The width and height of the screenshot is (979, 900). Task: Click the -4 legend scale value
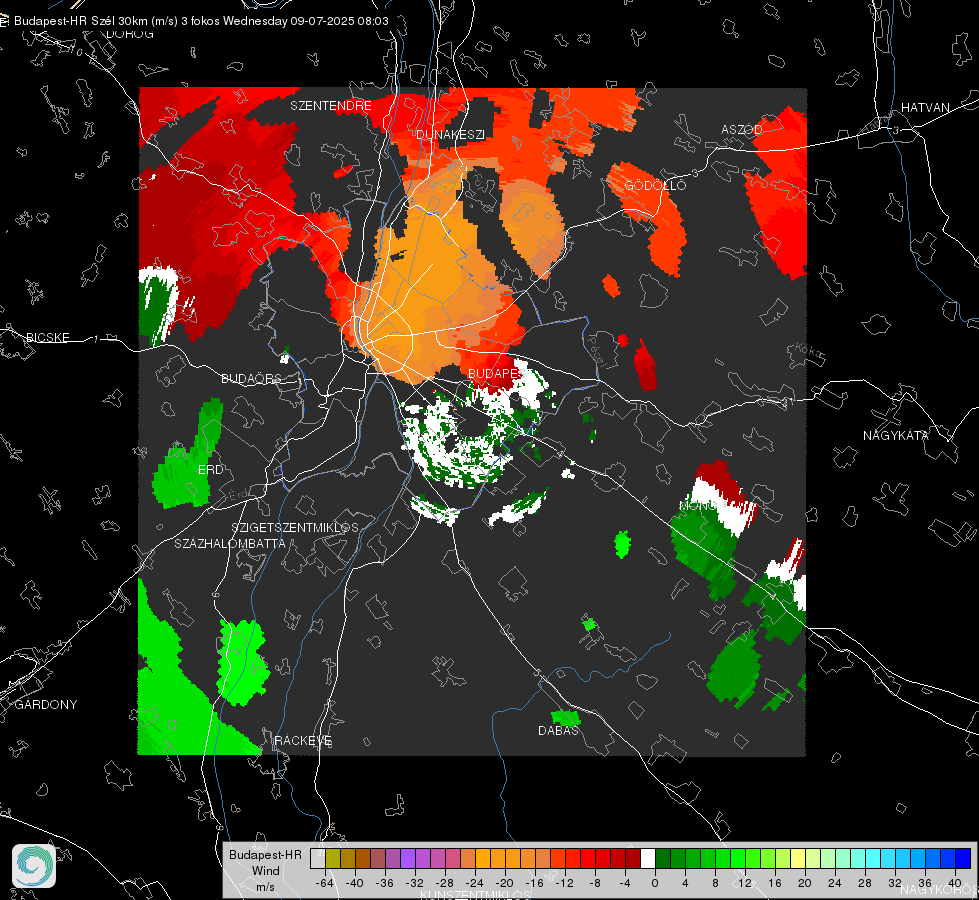(624, 883)
